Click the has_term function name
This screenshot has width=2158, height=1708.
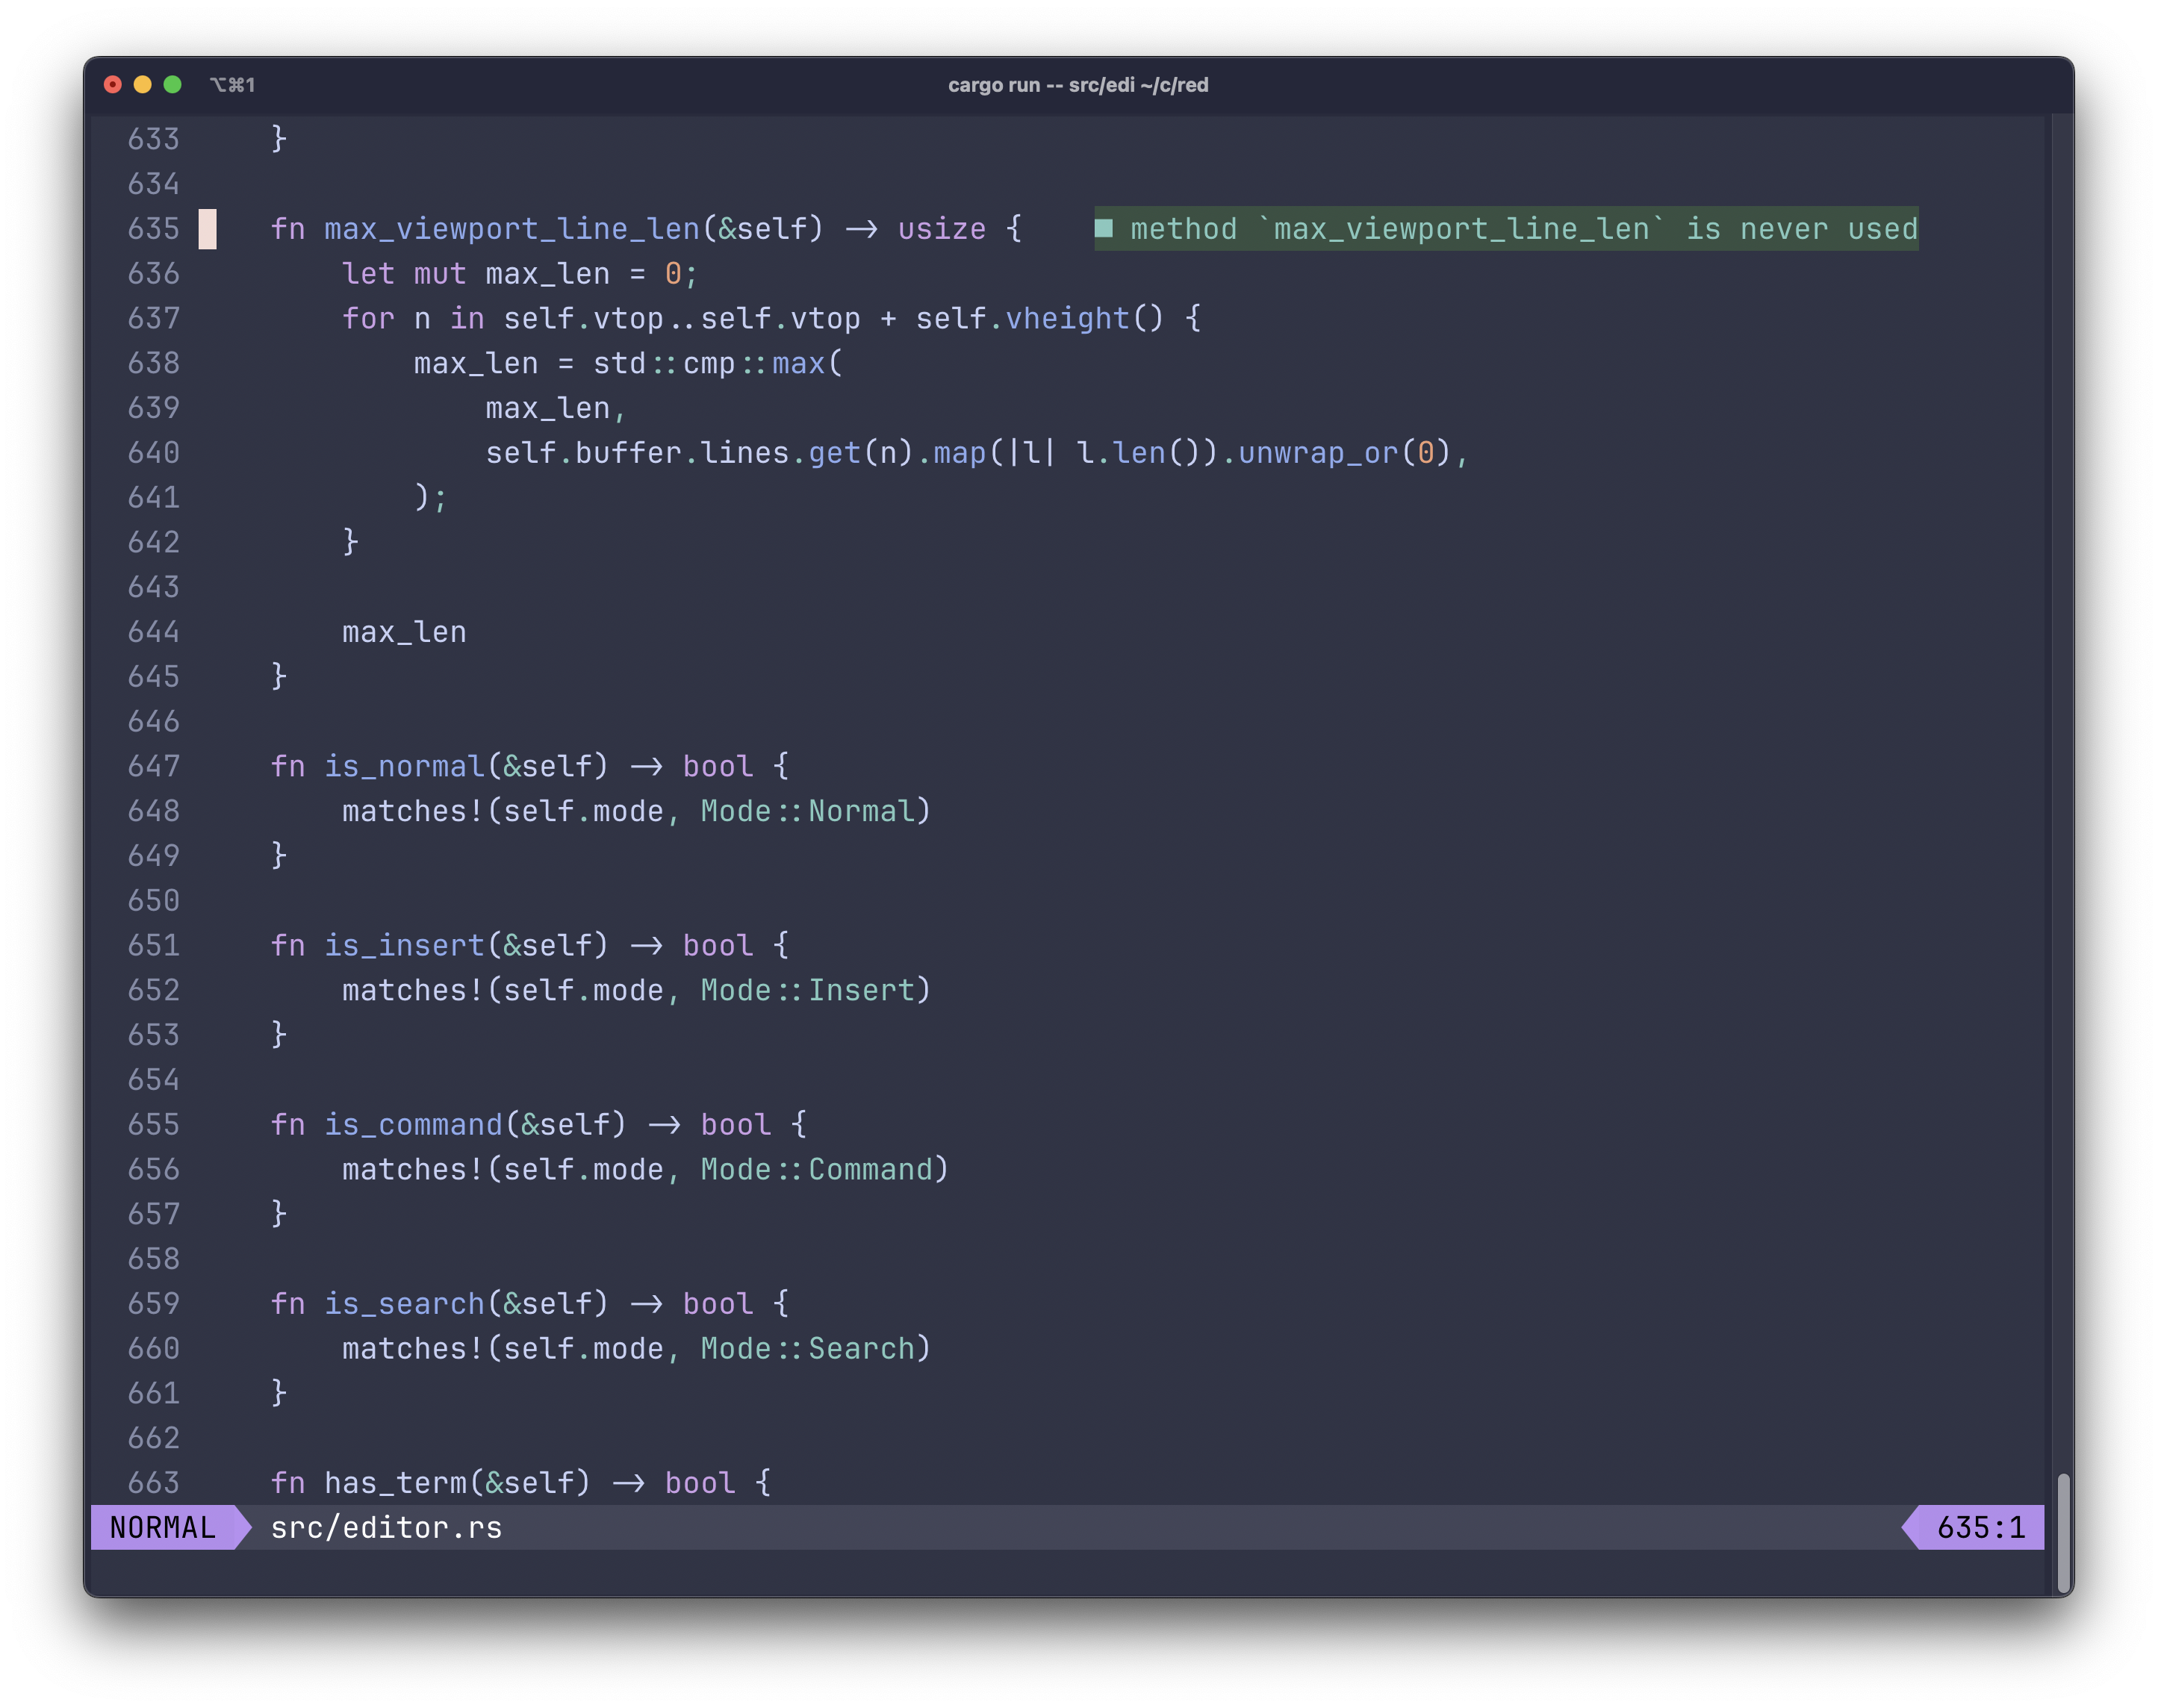click(395, 1482)
